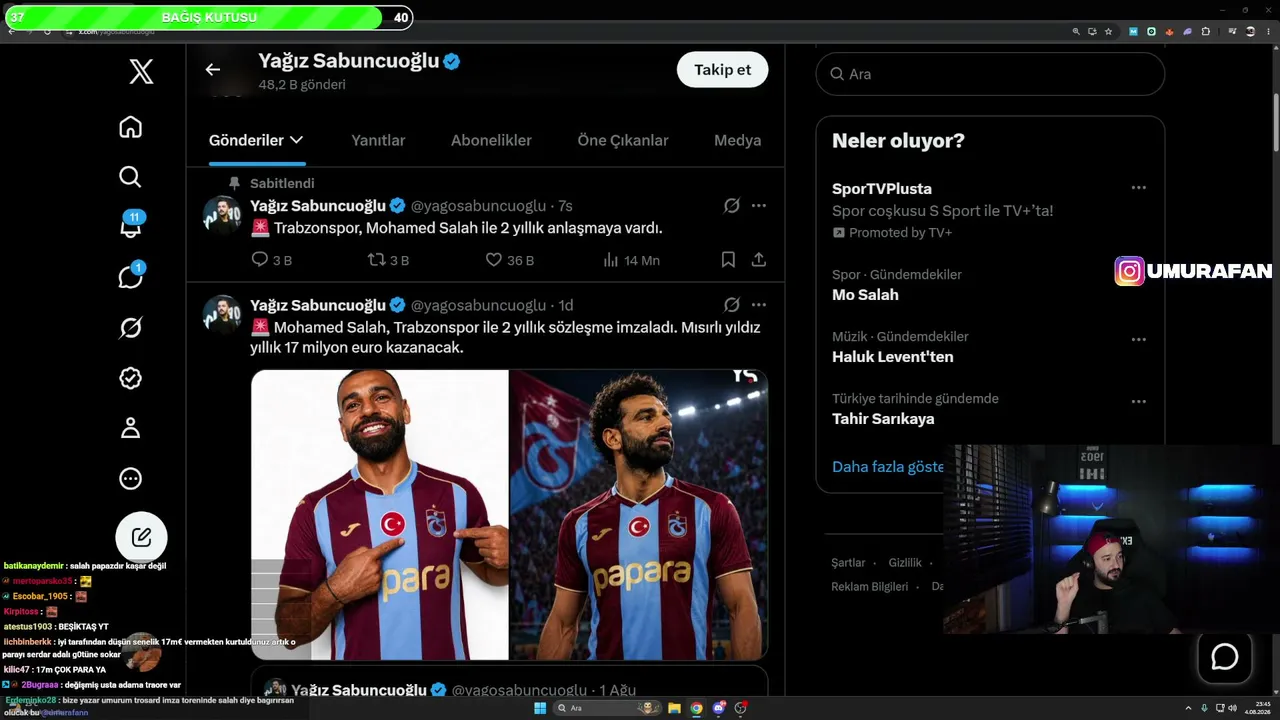This screenshot has height=720, width=1280.
Task: Open Notifications bell with 11 badge
Action: [131, 225]
